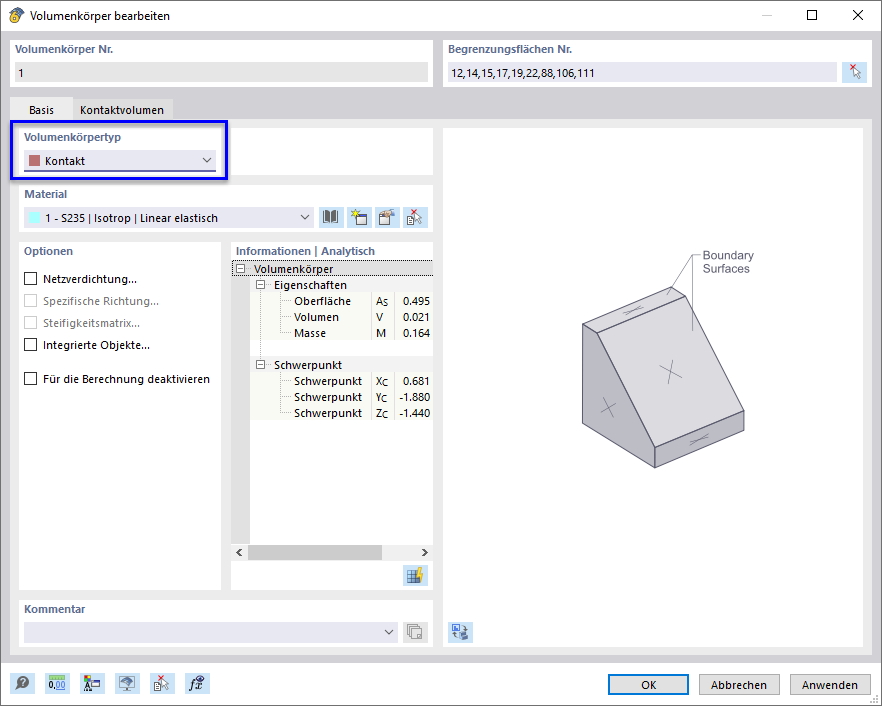Collapse the Schwerpunkt tree node
The height and width of the screenshot is (706, 882).
point(260,365)
